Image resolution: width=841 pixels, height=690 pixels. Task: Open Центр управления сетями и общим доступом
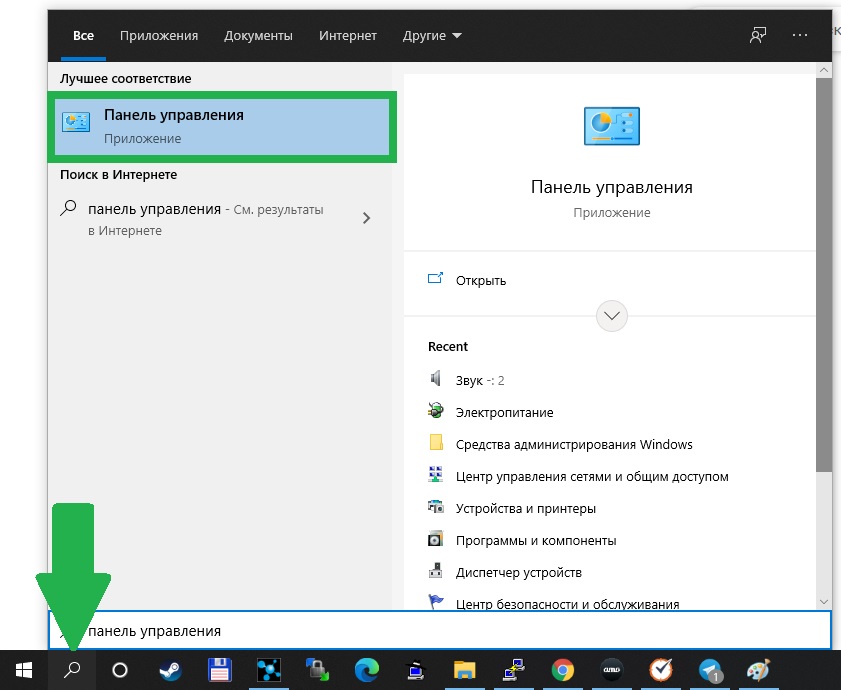592,476
